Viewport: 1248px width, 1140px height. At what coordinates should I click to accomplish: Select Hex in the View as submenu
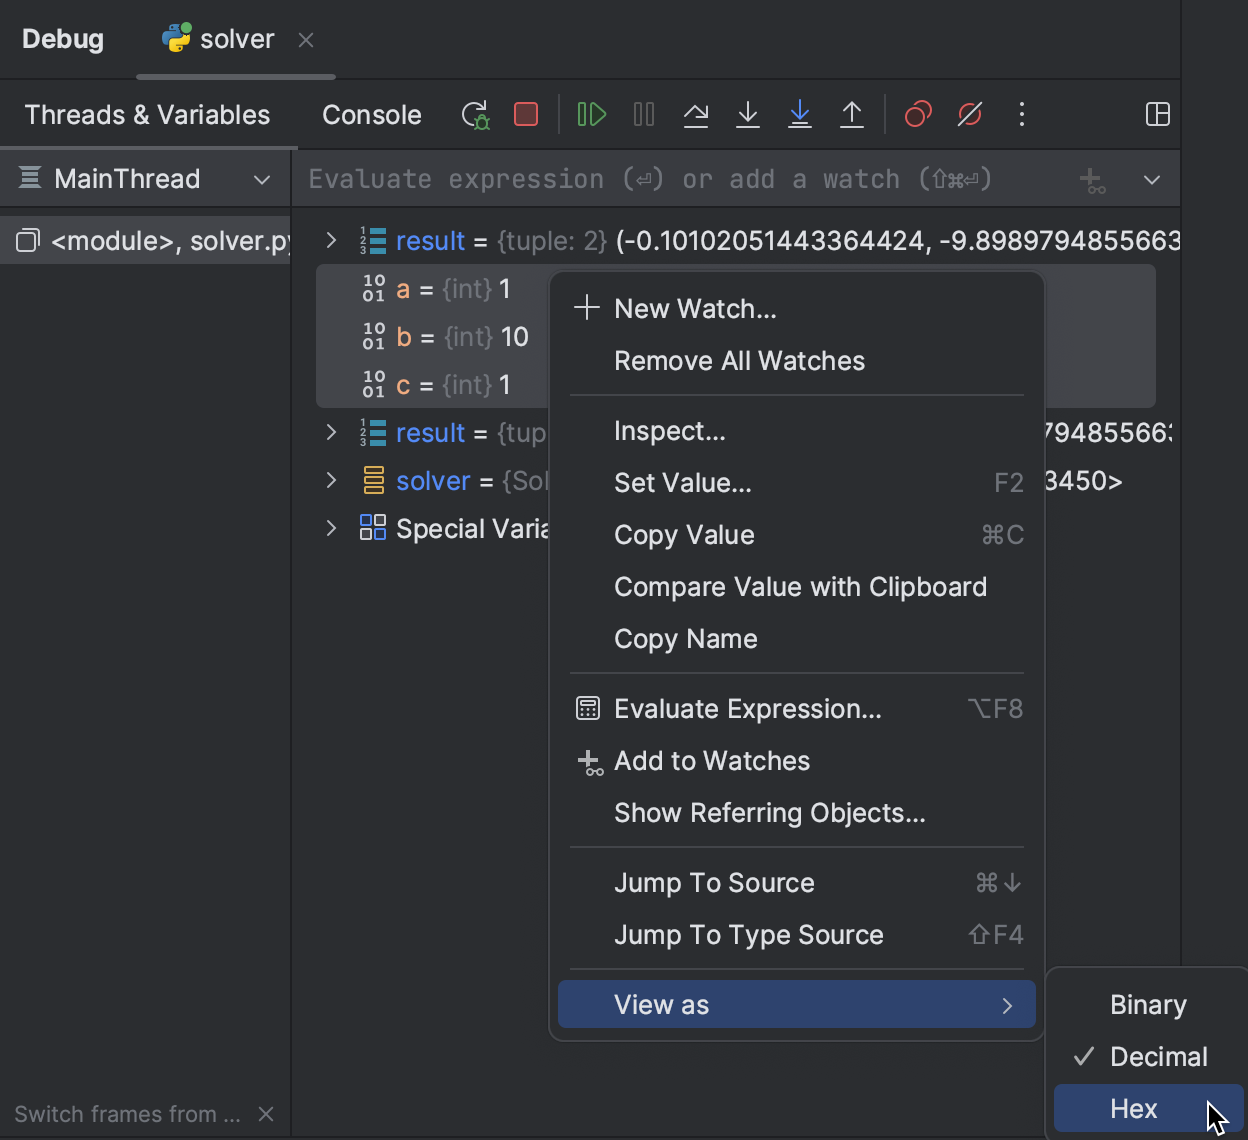coord(1133,1108)
